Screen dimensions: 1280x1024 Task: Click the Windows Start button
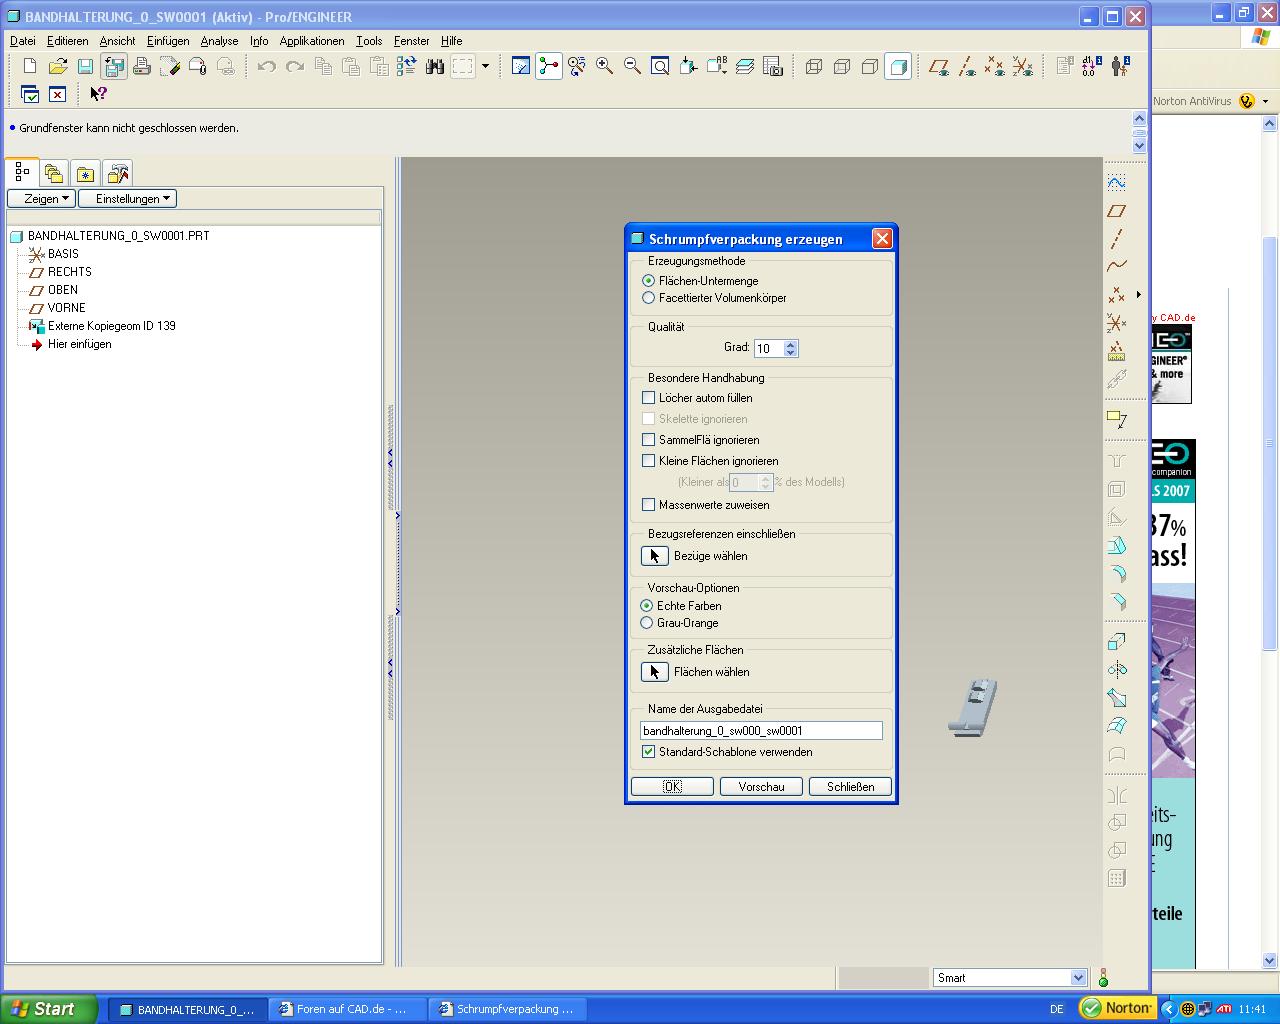tap(49, 1009)
